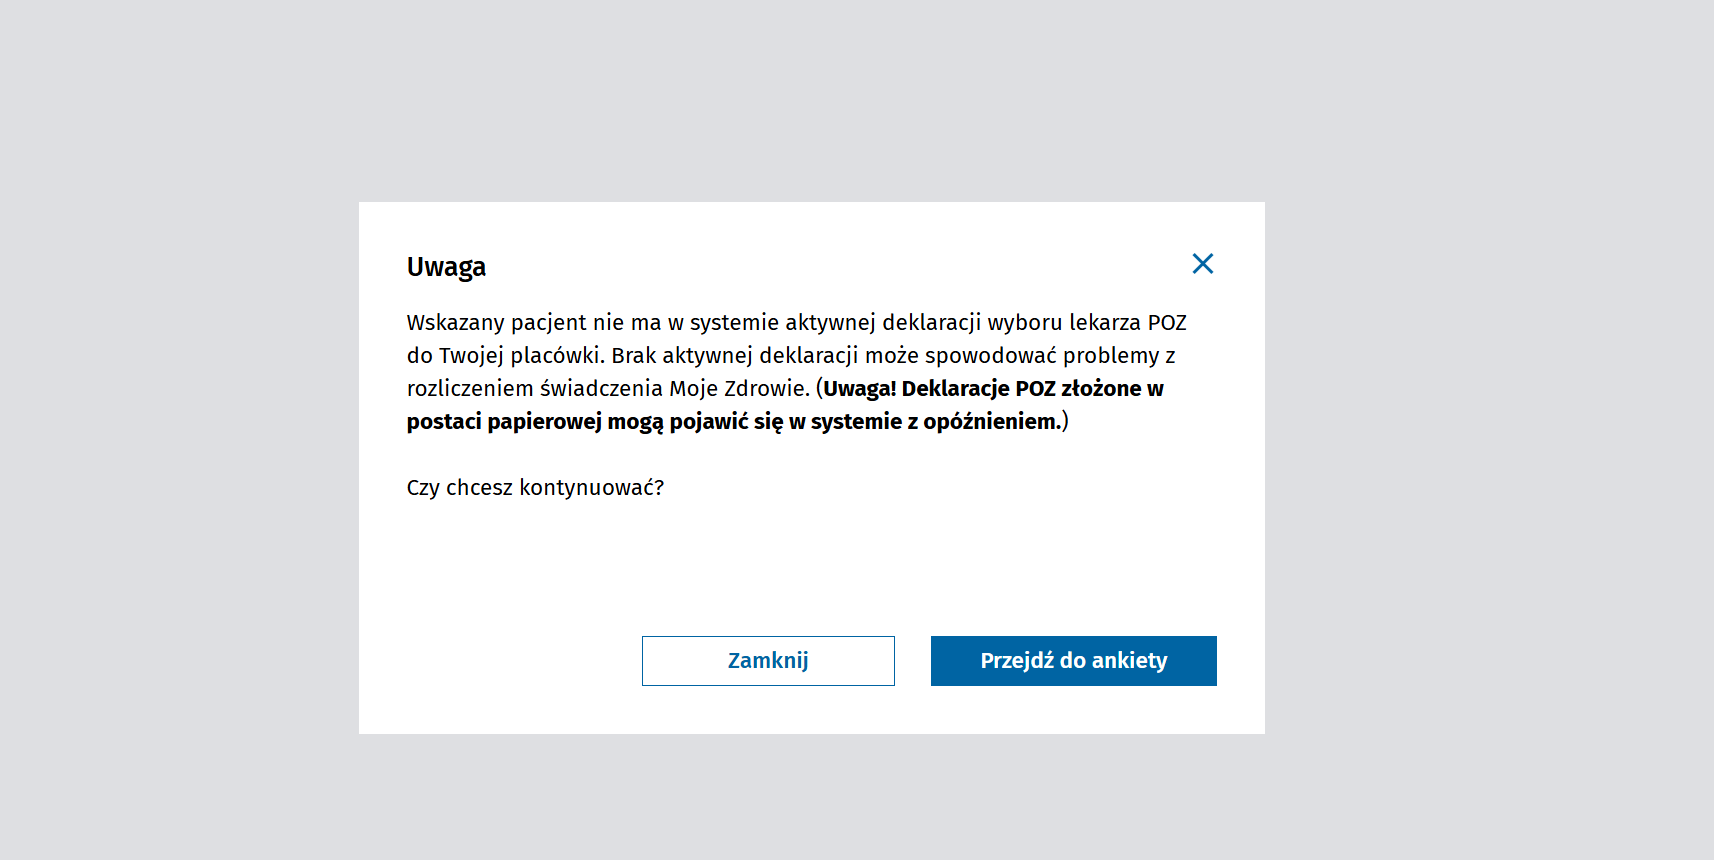Proceed with Przejdź do ankiety button
The width and height of the screenshot is (1714, 860).
[x=1073, y=661]
